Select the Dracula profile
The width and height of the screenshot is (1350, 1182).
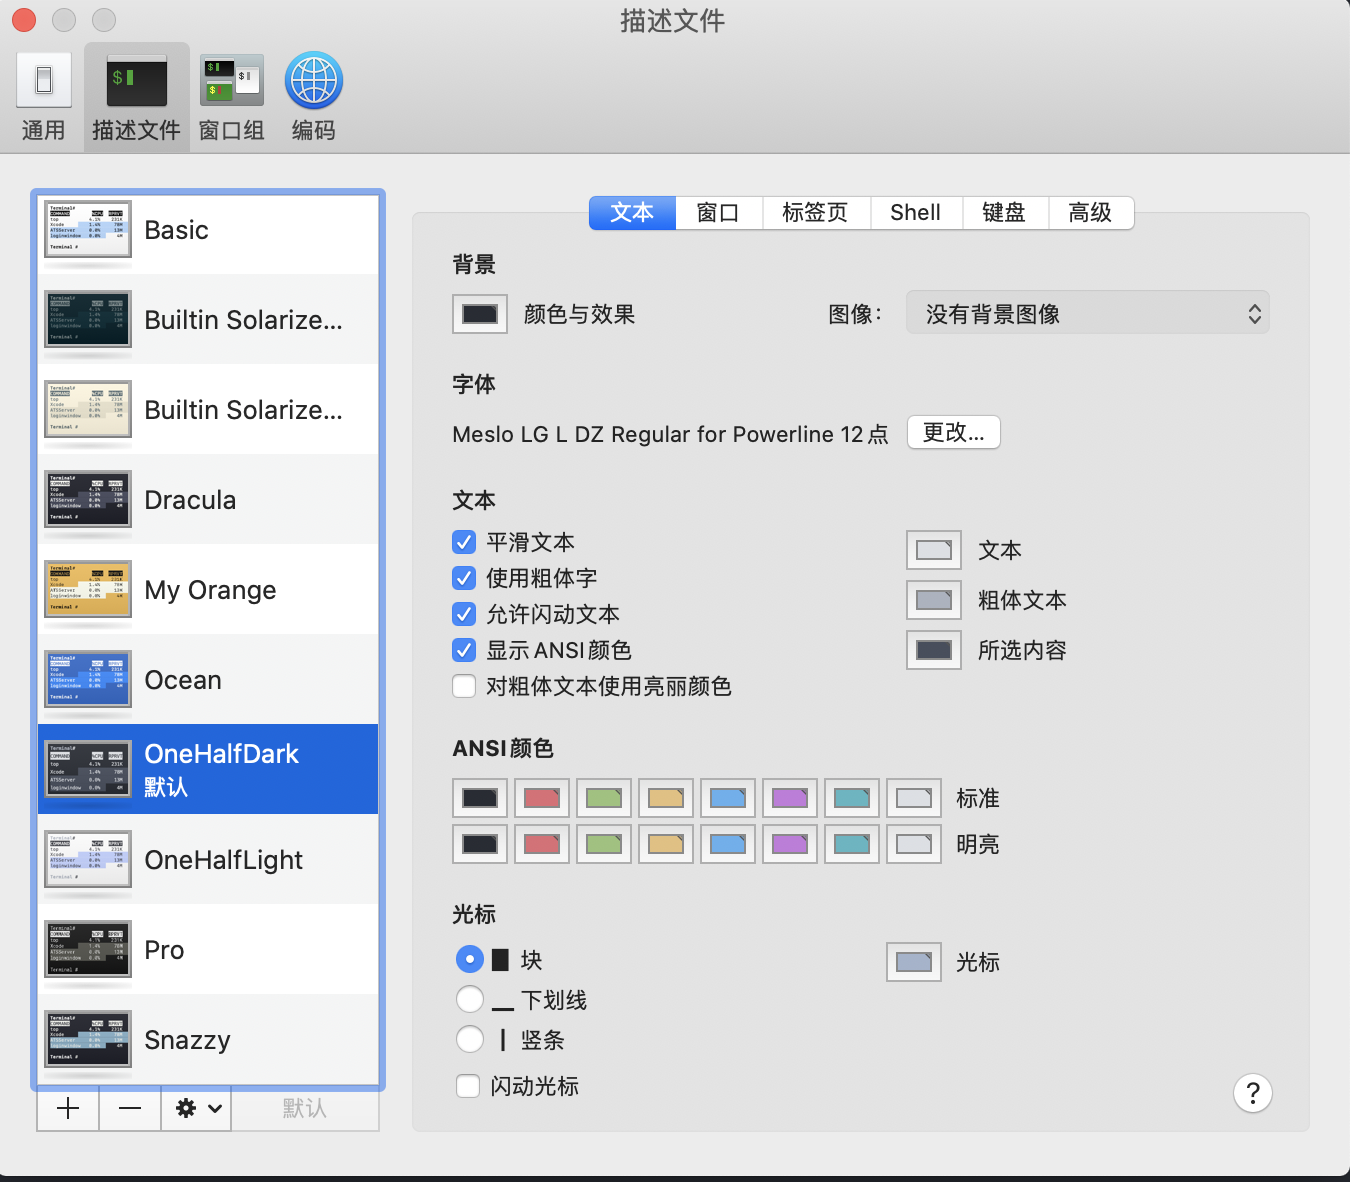click(x=208, y=499)
